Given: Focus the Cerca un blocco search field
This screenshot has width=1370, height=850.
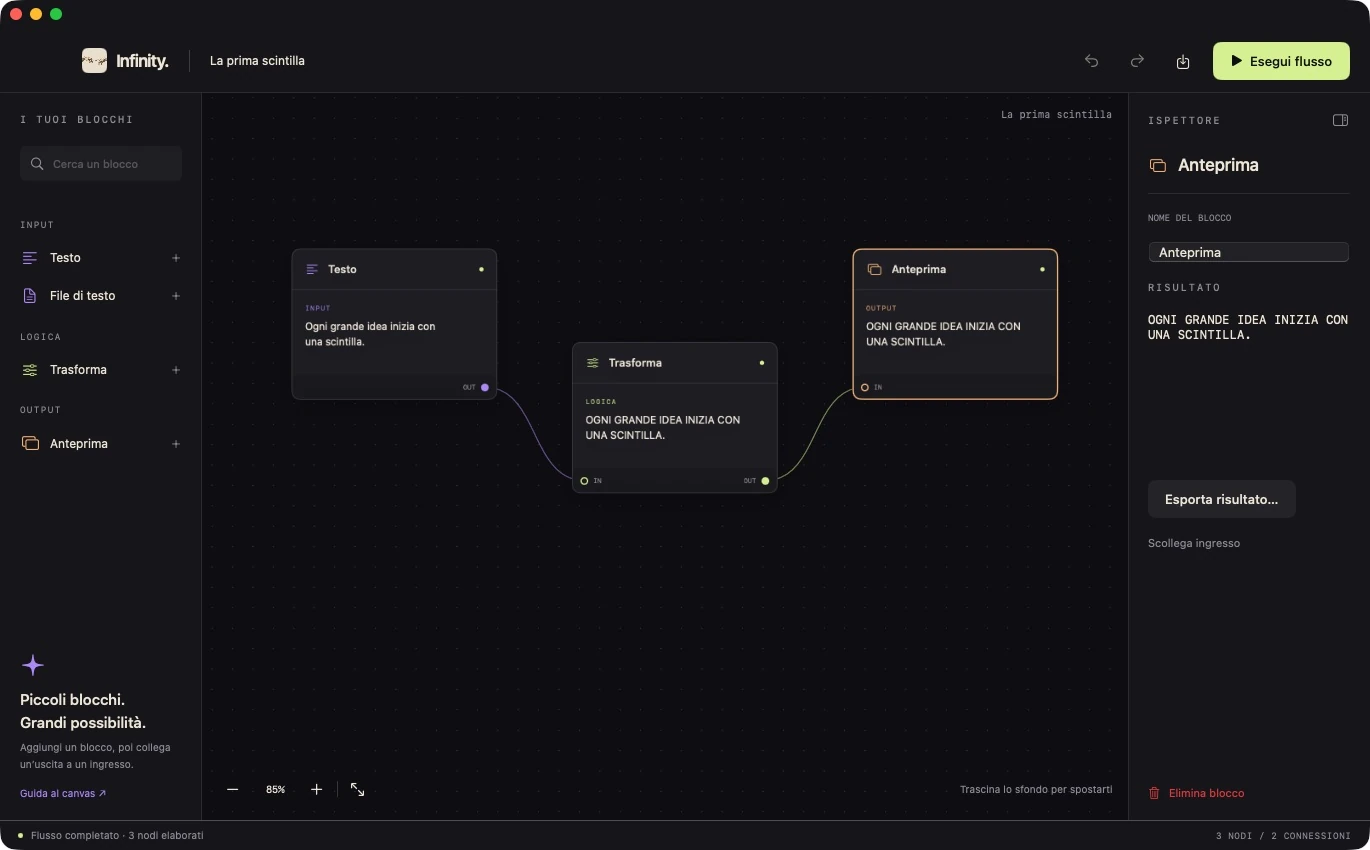Looking at the screenshot, I should pos(101,164).
